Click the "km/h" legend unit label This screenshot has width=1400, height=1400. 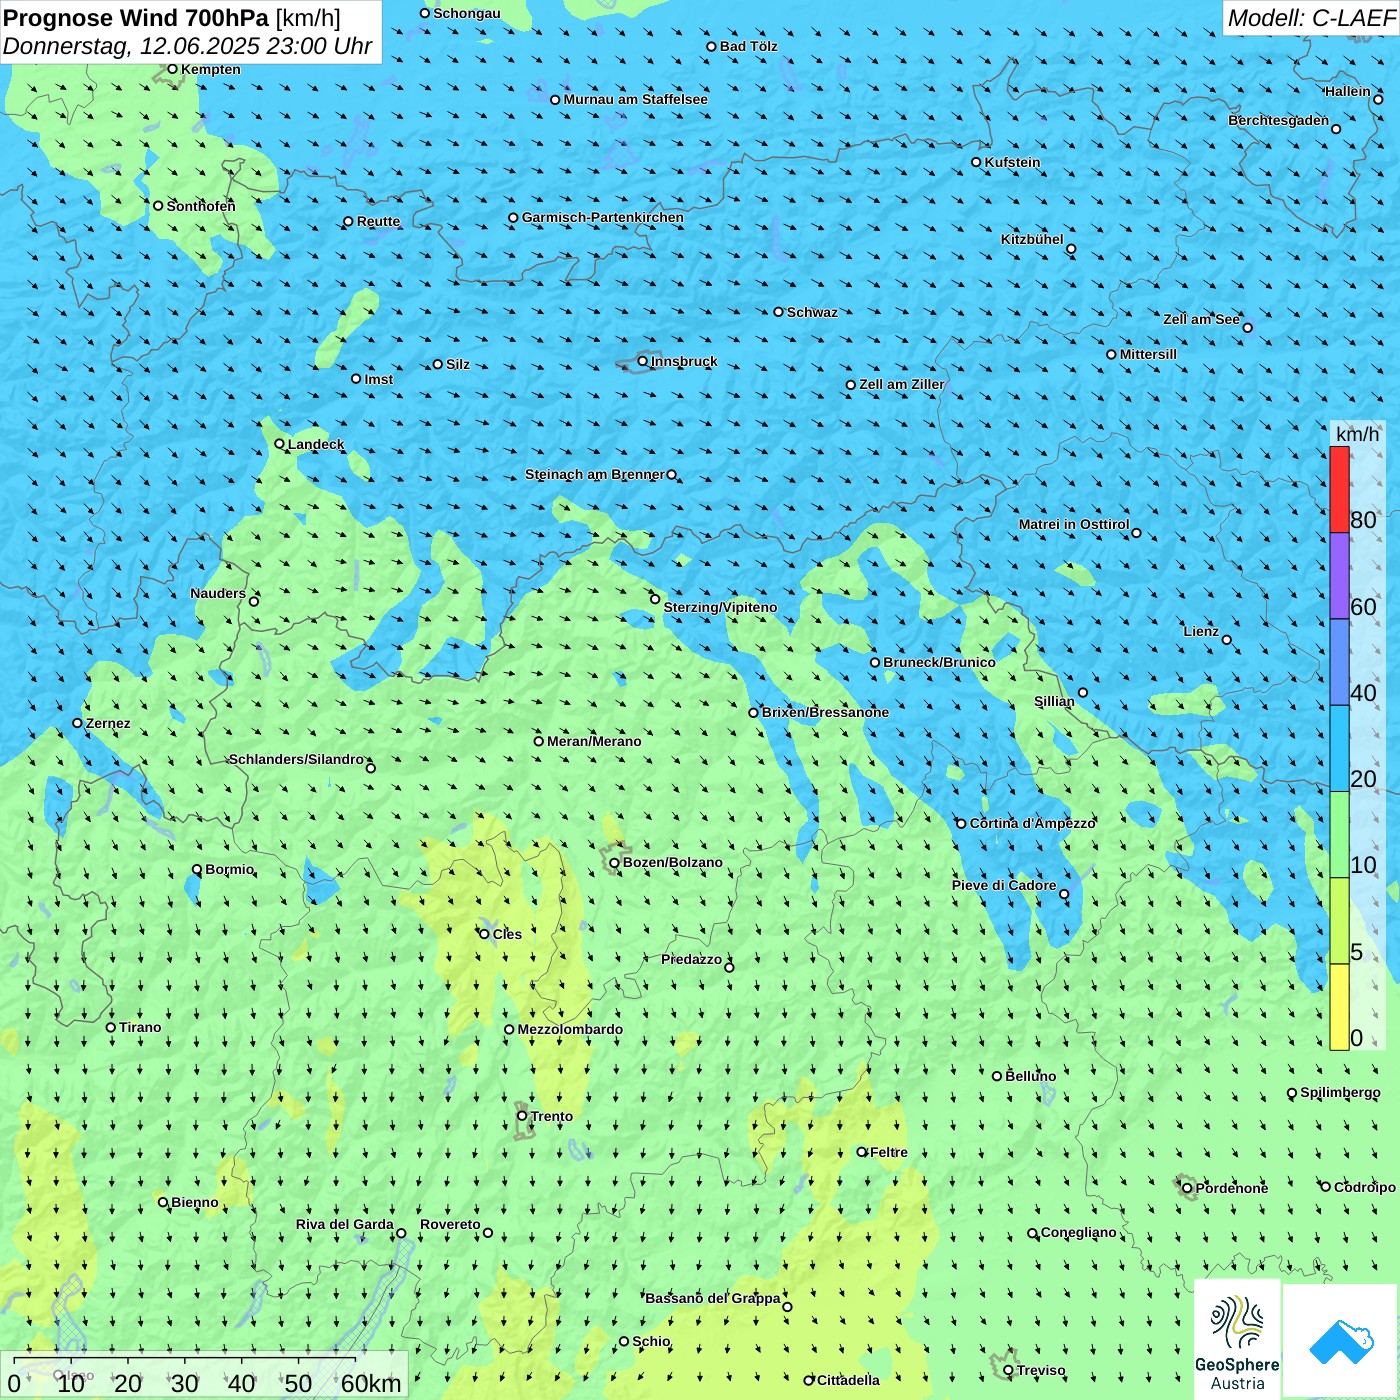point(1357,434)
